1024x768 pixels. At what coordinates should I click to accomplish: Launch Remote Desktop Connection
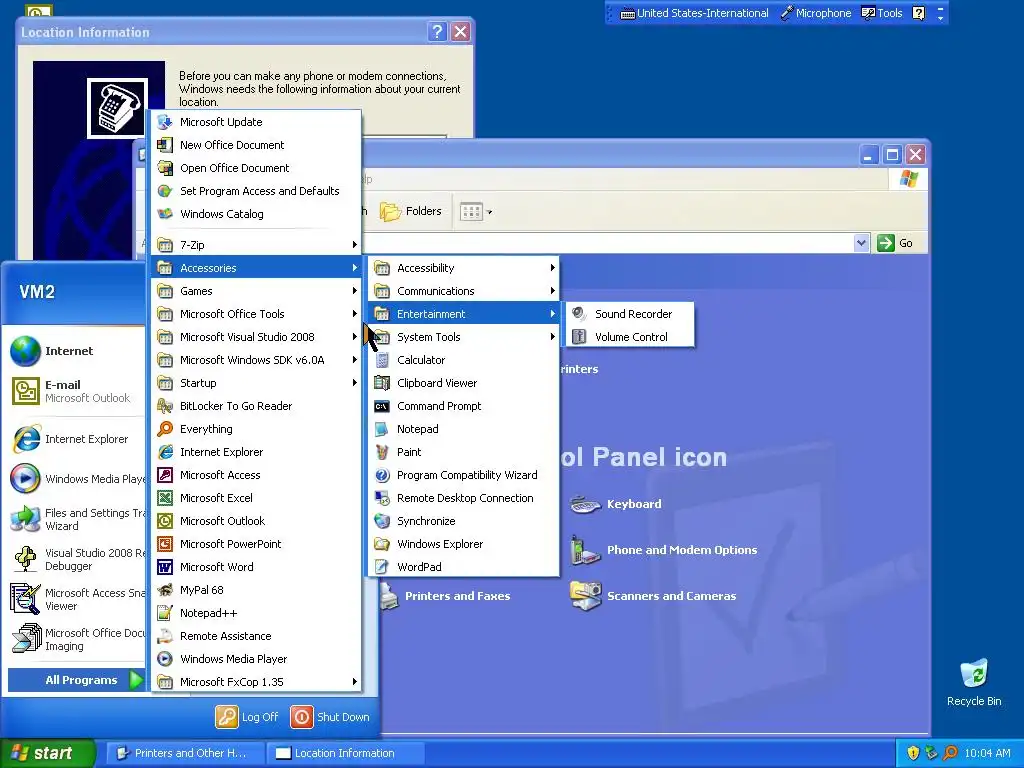point(464,498)
